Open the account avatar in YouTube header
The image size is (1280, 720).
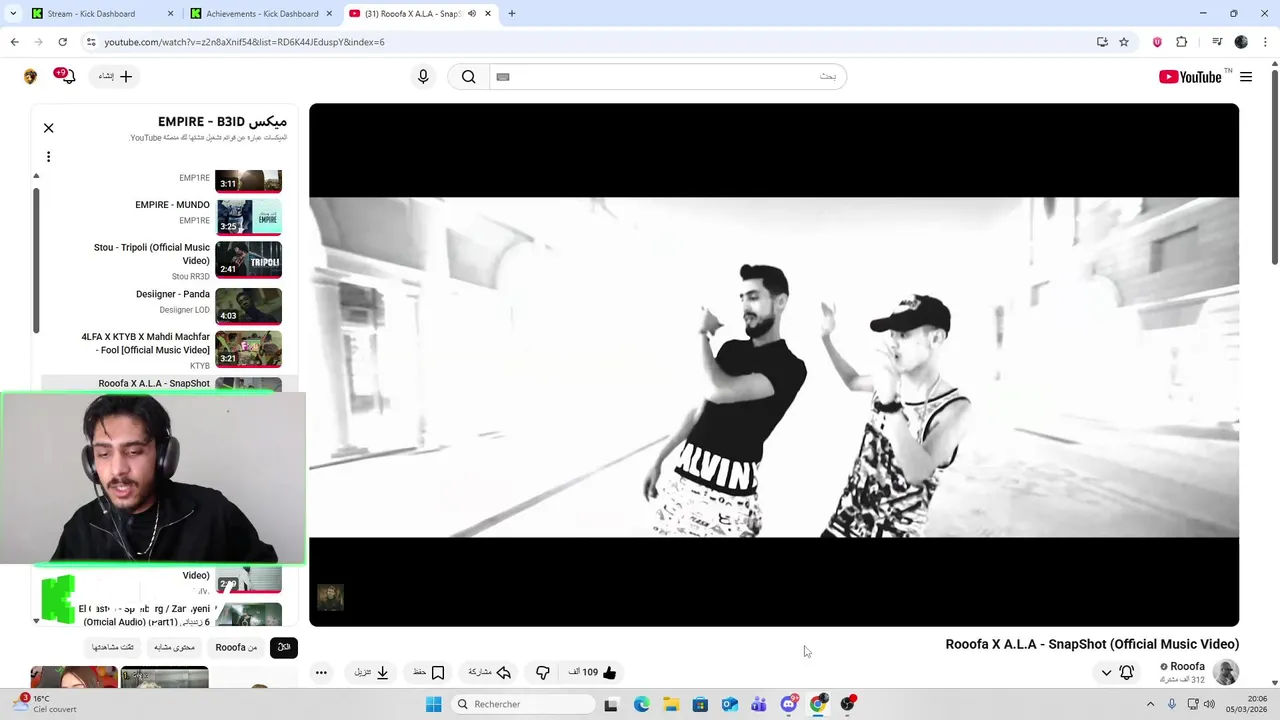tap(30, 77)
